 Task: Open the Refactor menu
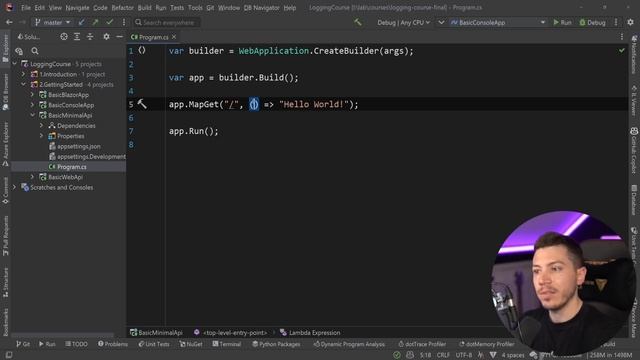pos(122,8)
